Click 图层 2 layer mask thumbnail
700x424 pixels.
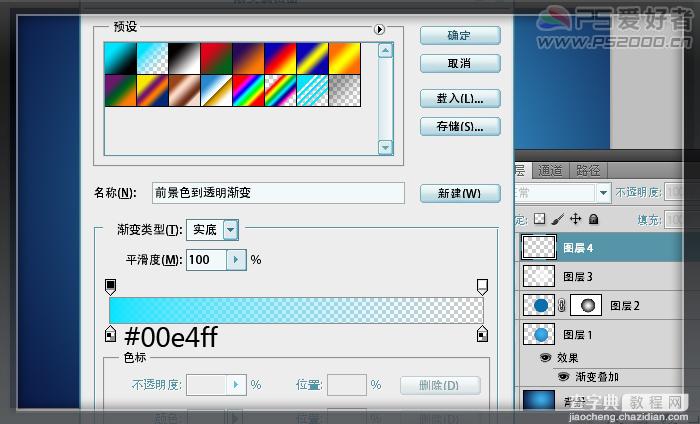pos(586,305)
